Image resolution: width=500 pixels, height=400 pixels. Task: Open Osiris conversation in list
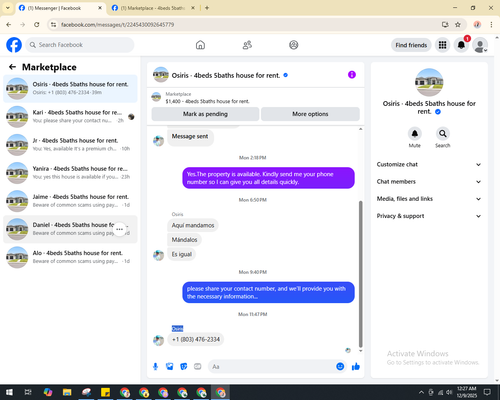click(x=70, y=88)
